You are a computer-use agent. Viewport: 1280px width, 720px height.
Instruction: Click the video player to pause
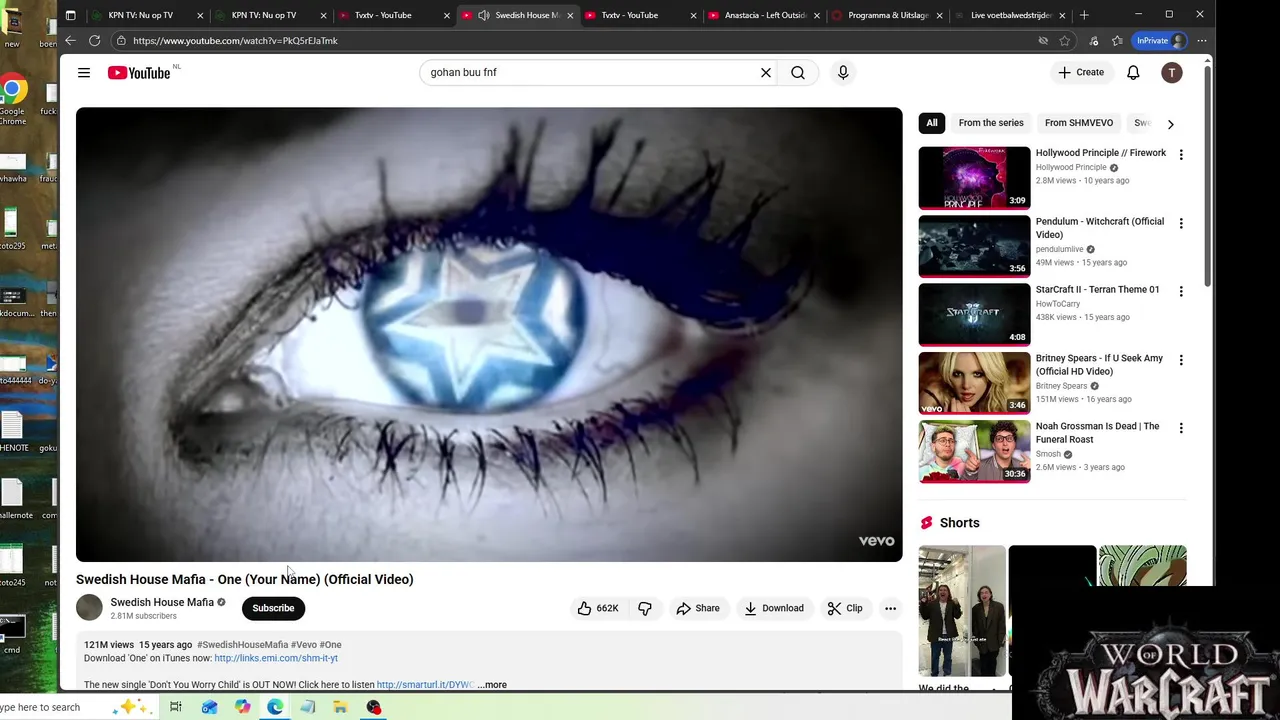(489, 334)
